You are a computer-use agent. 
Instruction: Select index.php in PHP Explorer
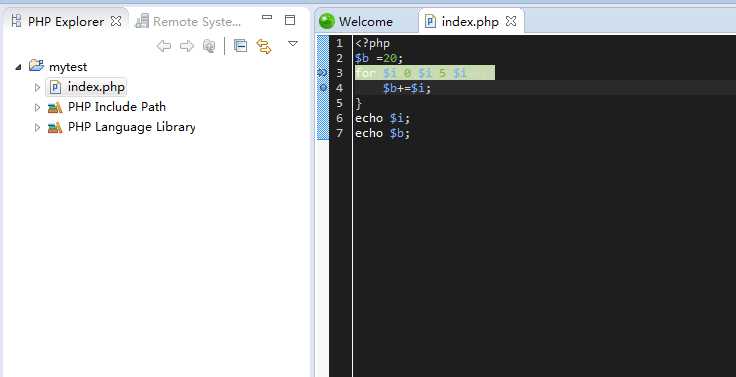pyautogui.click(x=96, y=87)
